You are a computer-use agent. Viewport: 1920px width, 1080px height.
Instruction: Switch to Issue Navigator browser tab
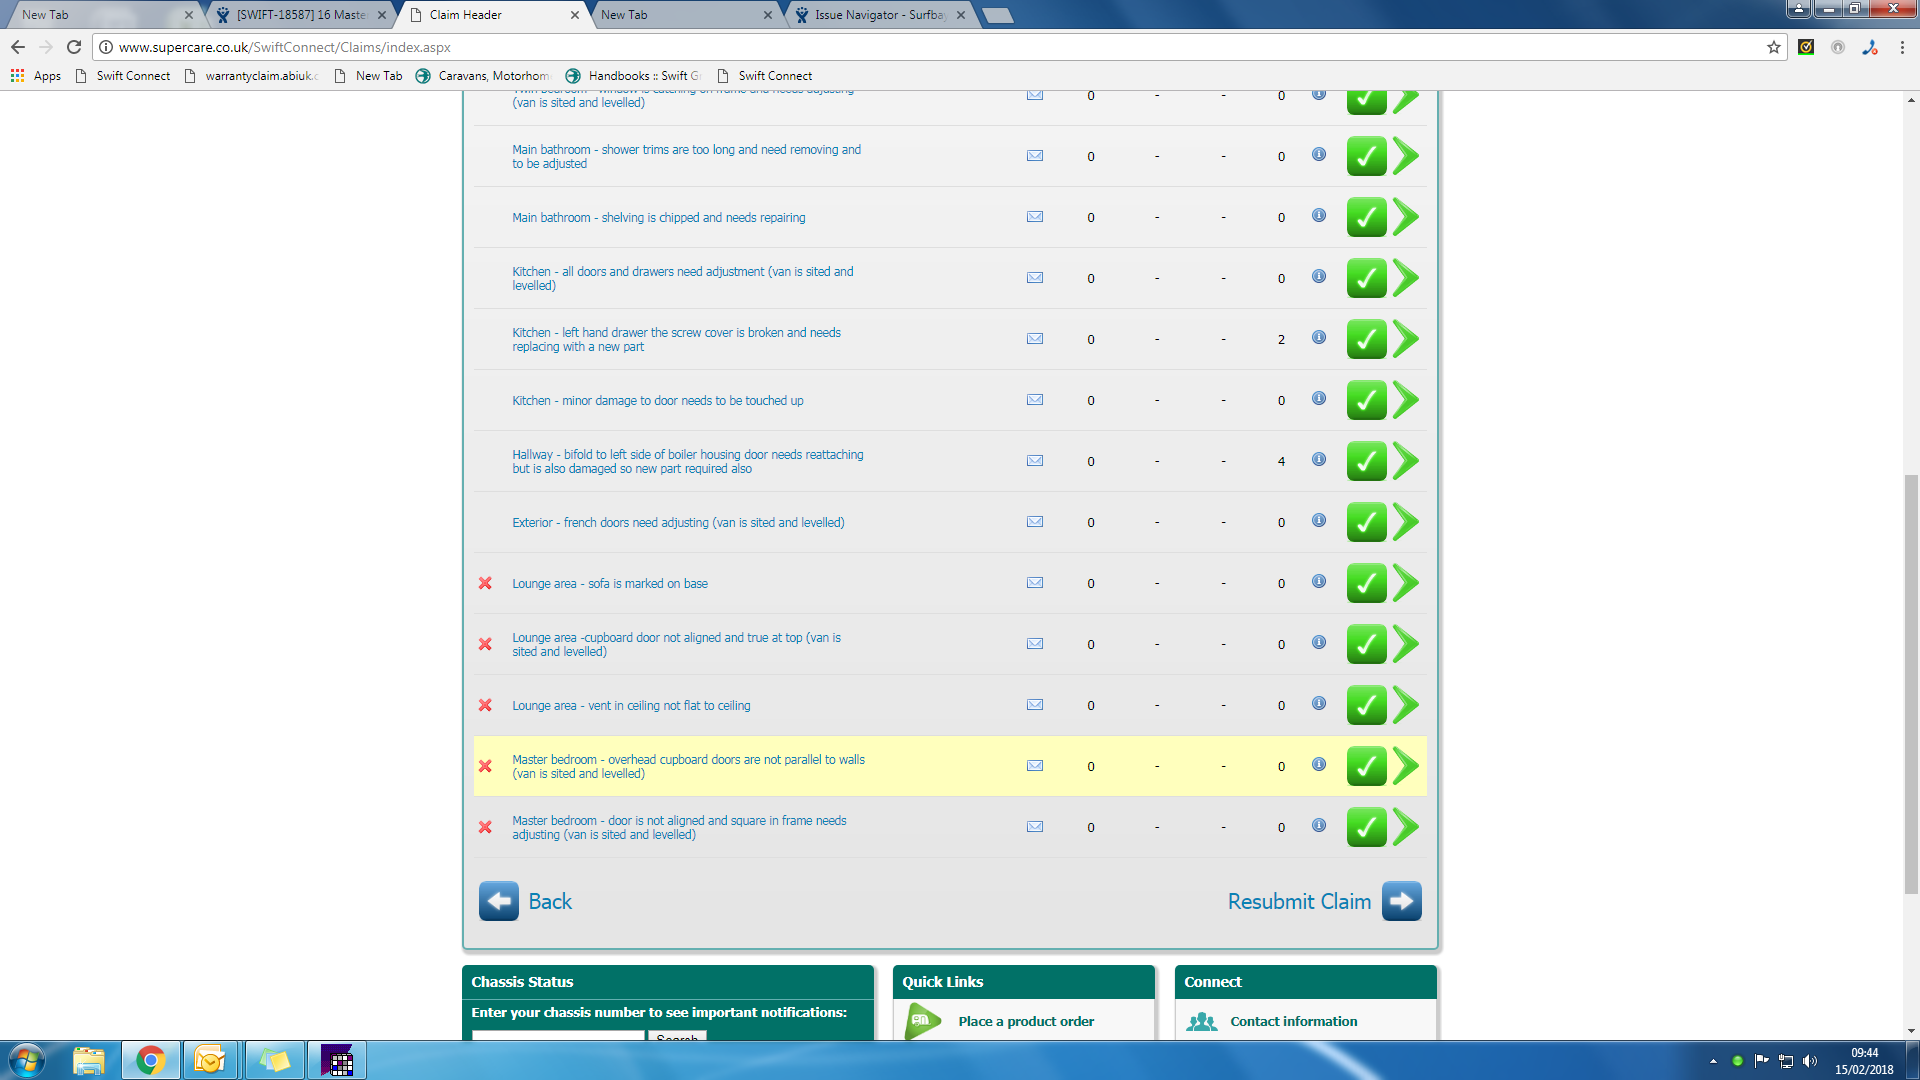coord(878,15)
